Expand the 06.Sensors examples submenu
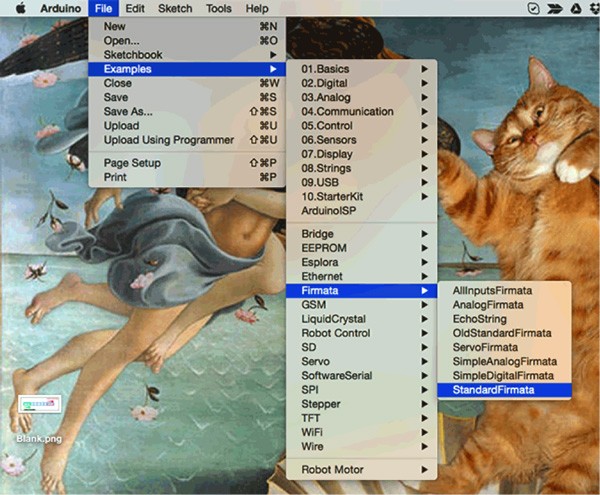This screenshot has height=495, width=600. coord(362,140)
